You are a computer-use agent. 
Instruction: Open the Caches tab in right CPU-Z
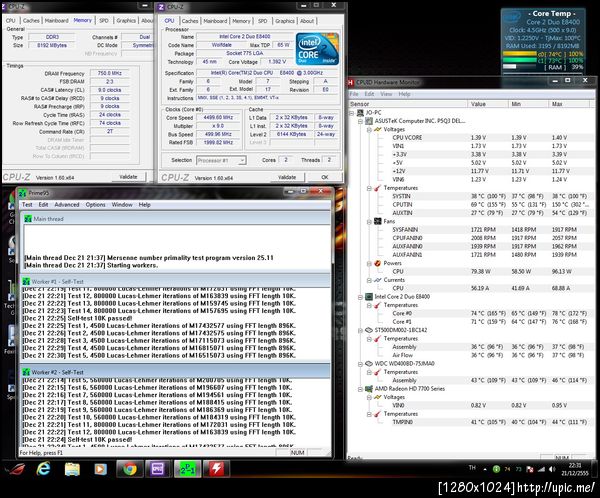[x=190, y=21]
